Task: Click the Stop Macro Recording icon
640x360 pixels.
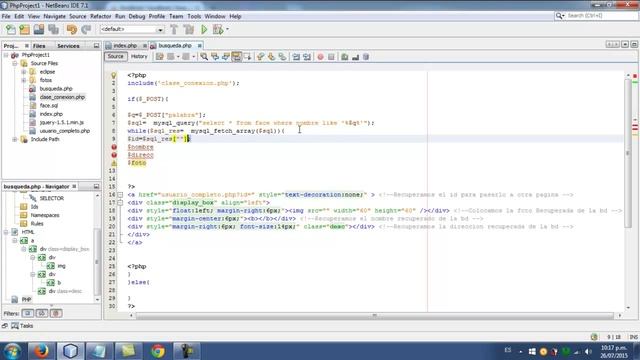Action: point(331,57)
